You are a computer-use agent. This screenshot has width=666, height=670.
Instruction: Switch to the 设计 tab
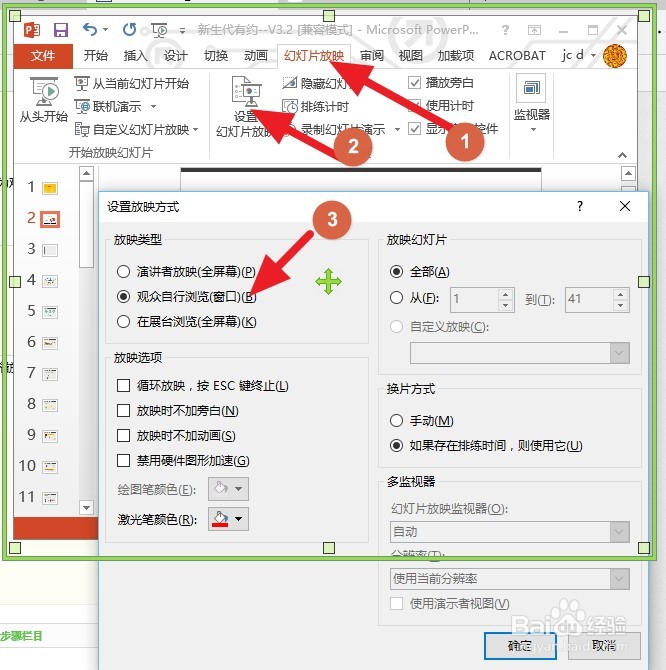tap(175, 56)
